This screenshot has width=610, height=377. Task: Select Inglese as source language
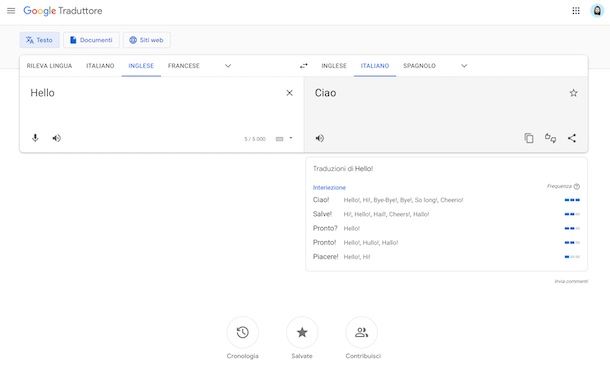tap(141, 66)
